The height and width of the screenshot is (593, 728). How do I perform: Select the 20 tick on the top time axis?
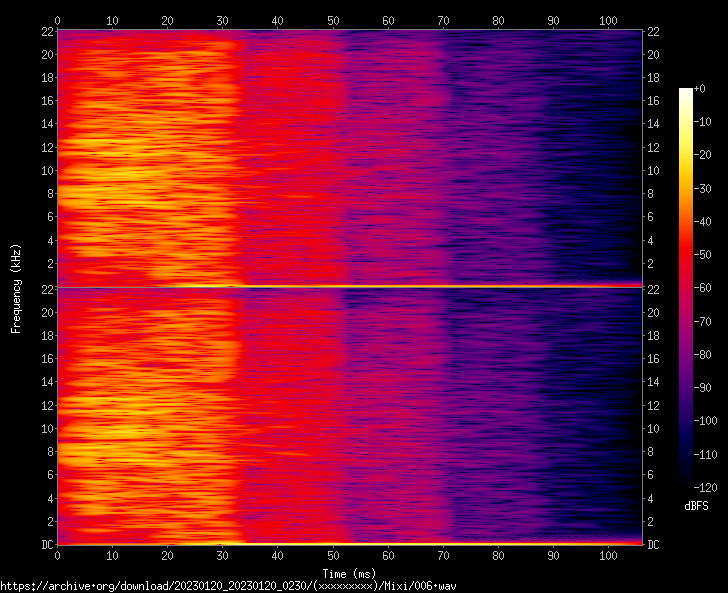point(168,20)
